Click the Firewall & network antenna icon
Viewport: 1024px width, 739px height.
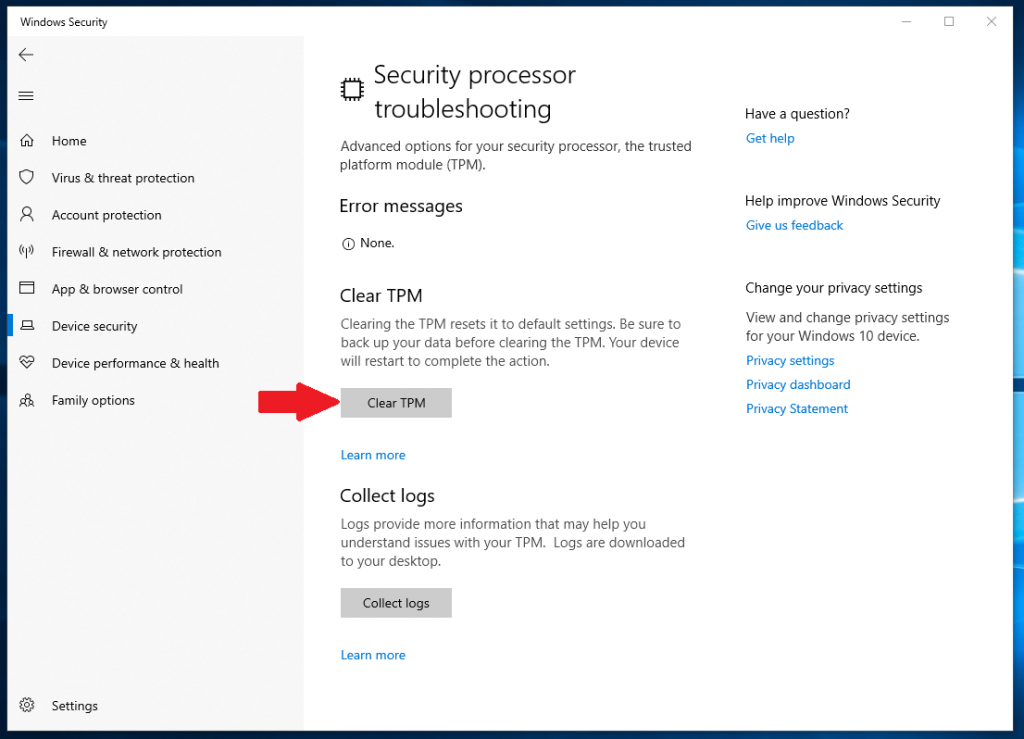coord(27,251)
